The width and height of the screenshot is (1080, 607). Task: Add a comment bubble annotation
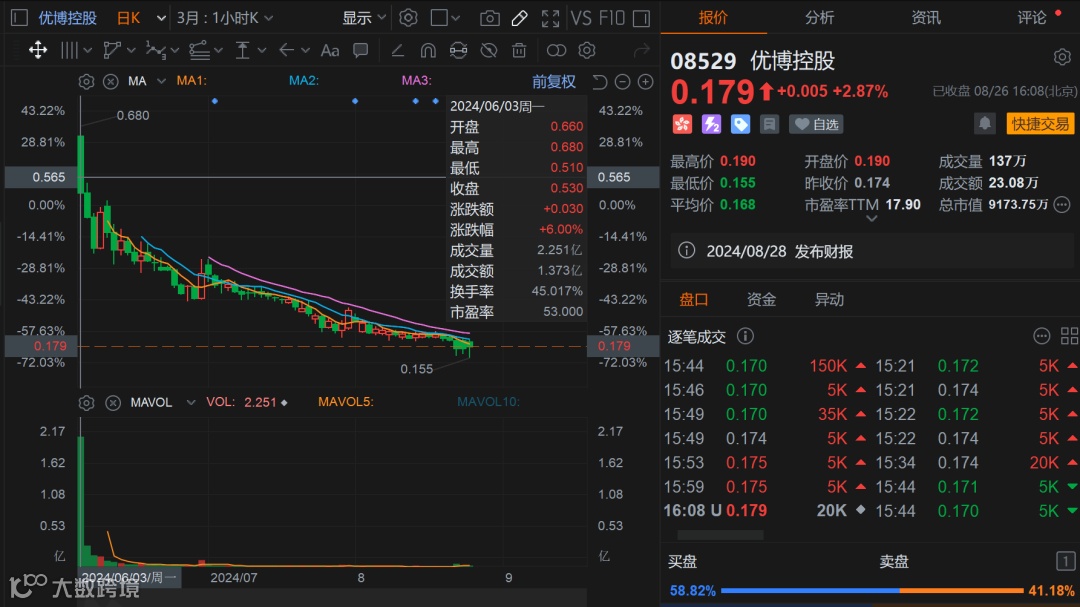pyautogui.click(x=360, y=50)
